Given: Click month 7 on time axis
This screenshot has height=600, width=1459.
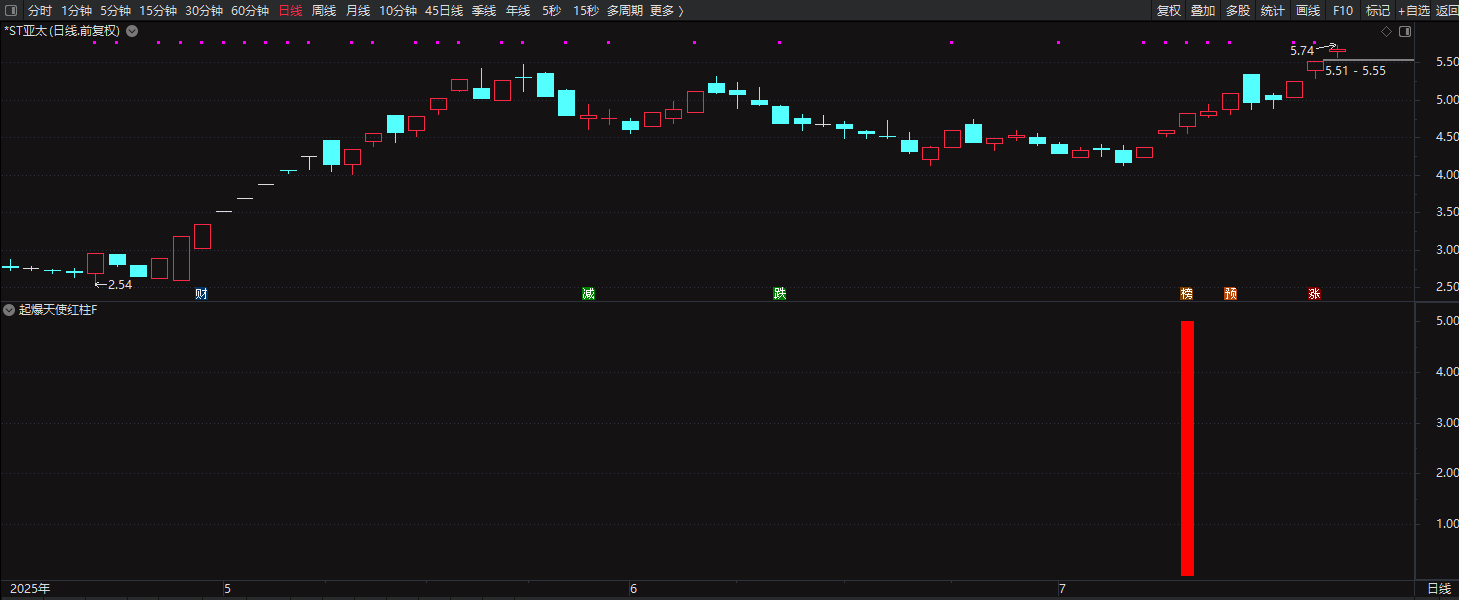Looking at the screenshot, I should pos(1062,589).
